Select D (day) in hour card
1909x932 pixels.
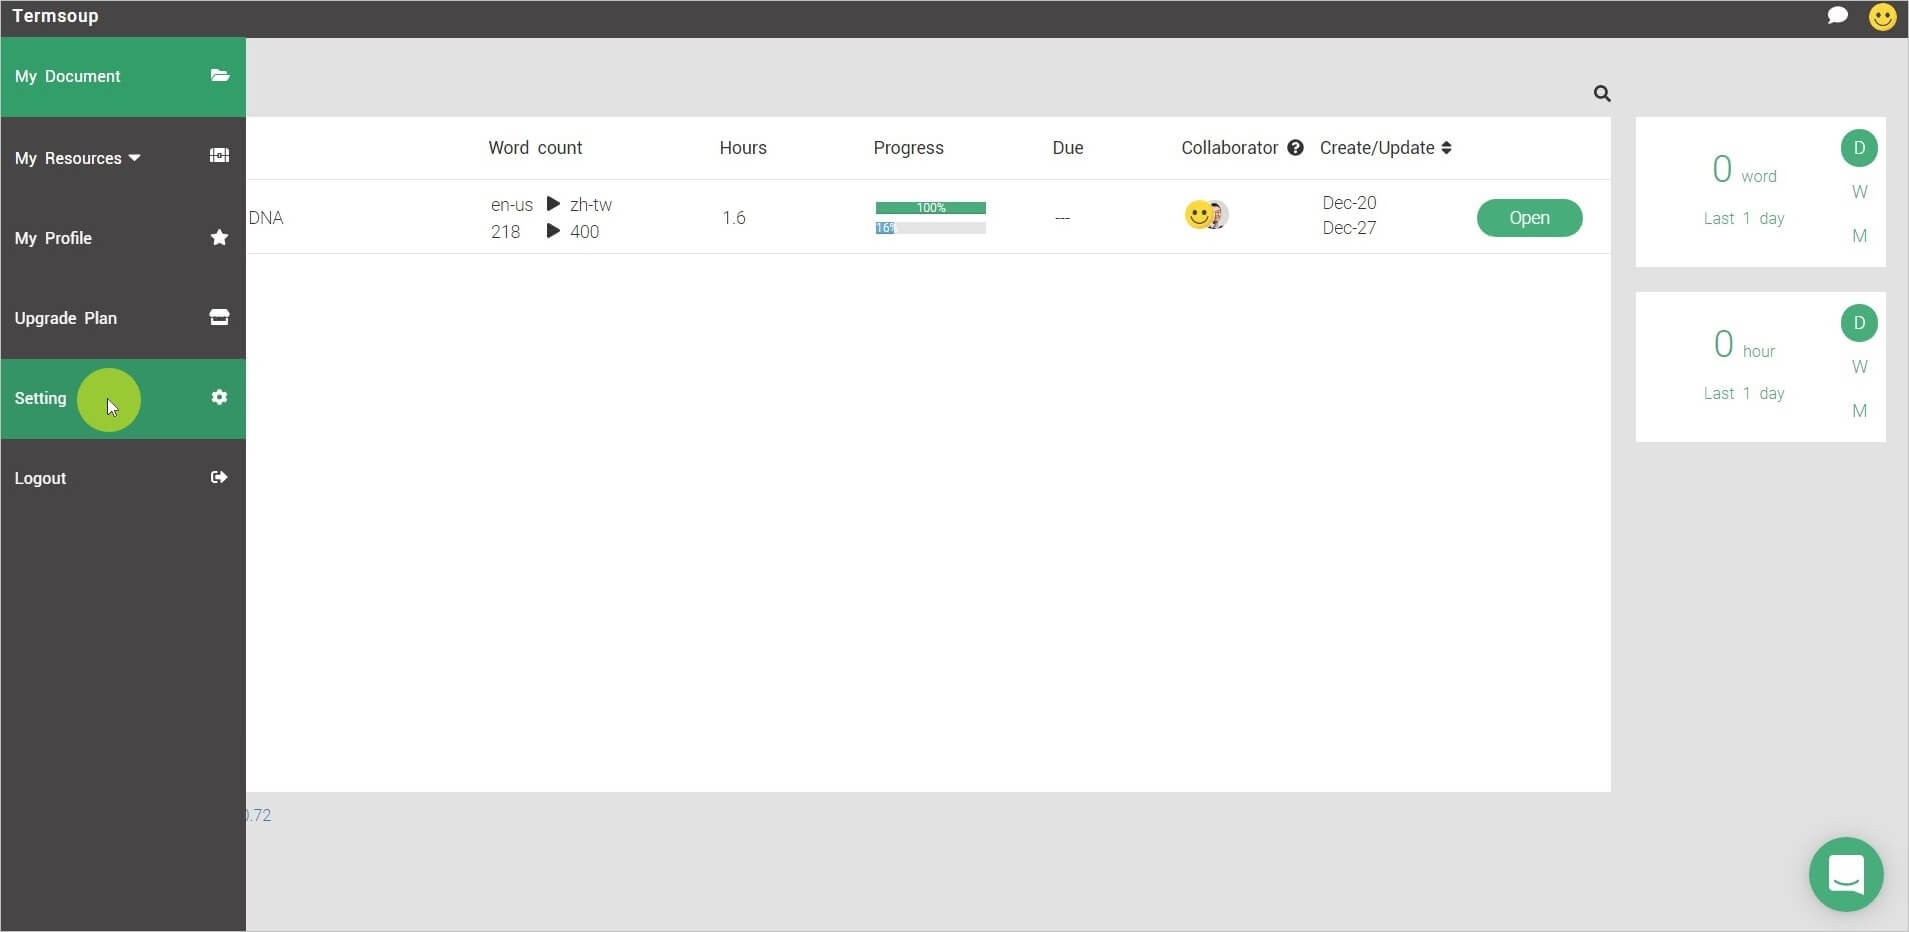tap(1859, 323)
